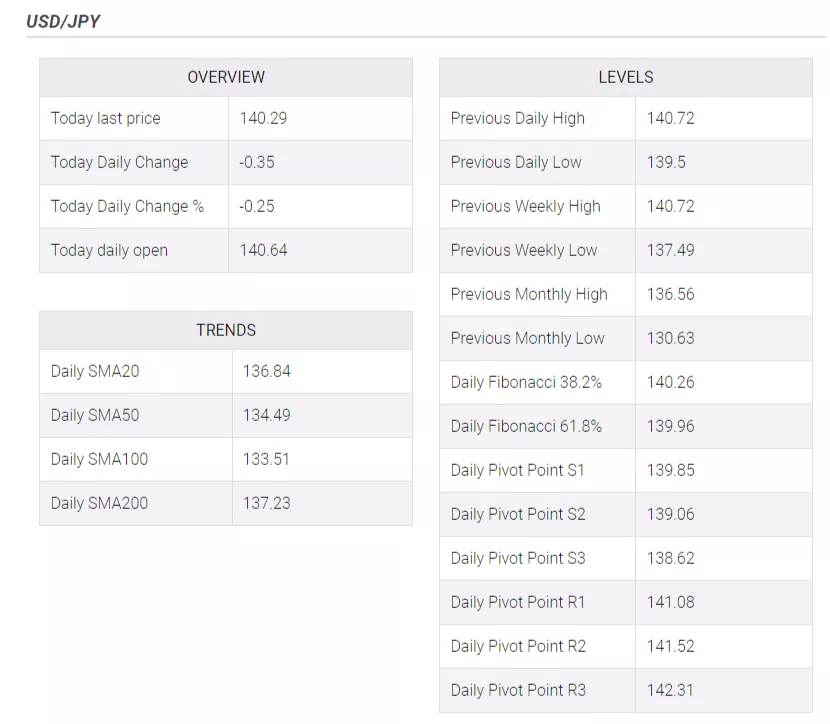Click the Today Daily Change label
This screenshot has width=830, height=724.
pos(120,162)
